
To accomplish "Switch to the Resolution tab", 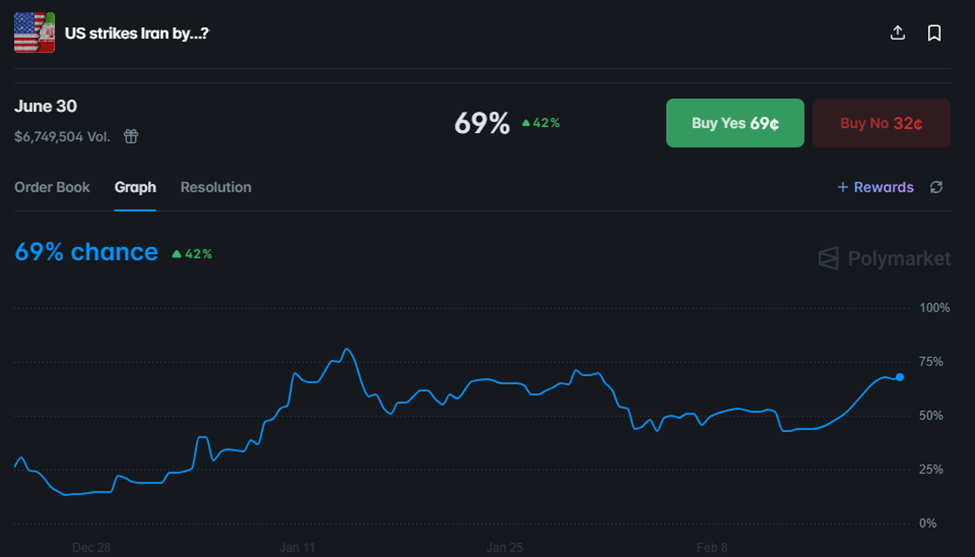I will click(x=216, y=187).
